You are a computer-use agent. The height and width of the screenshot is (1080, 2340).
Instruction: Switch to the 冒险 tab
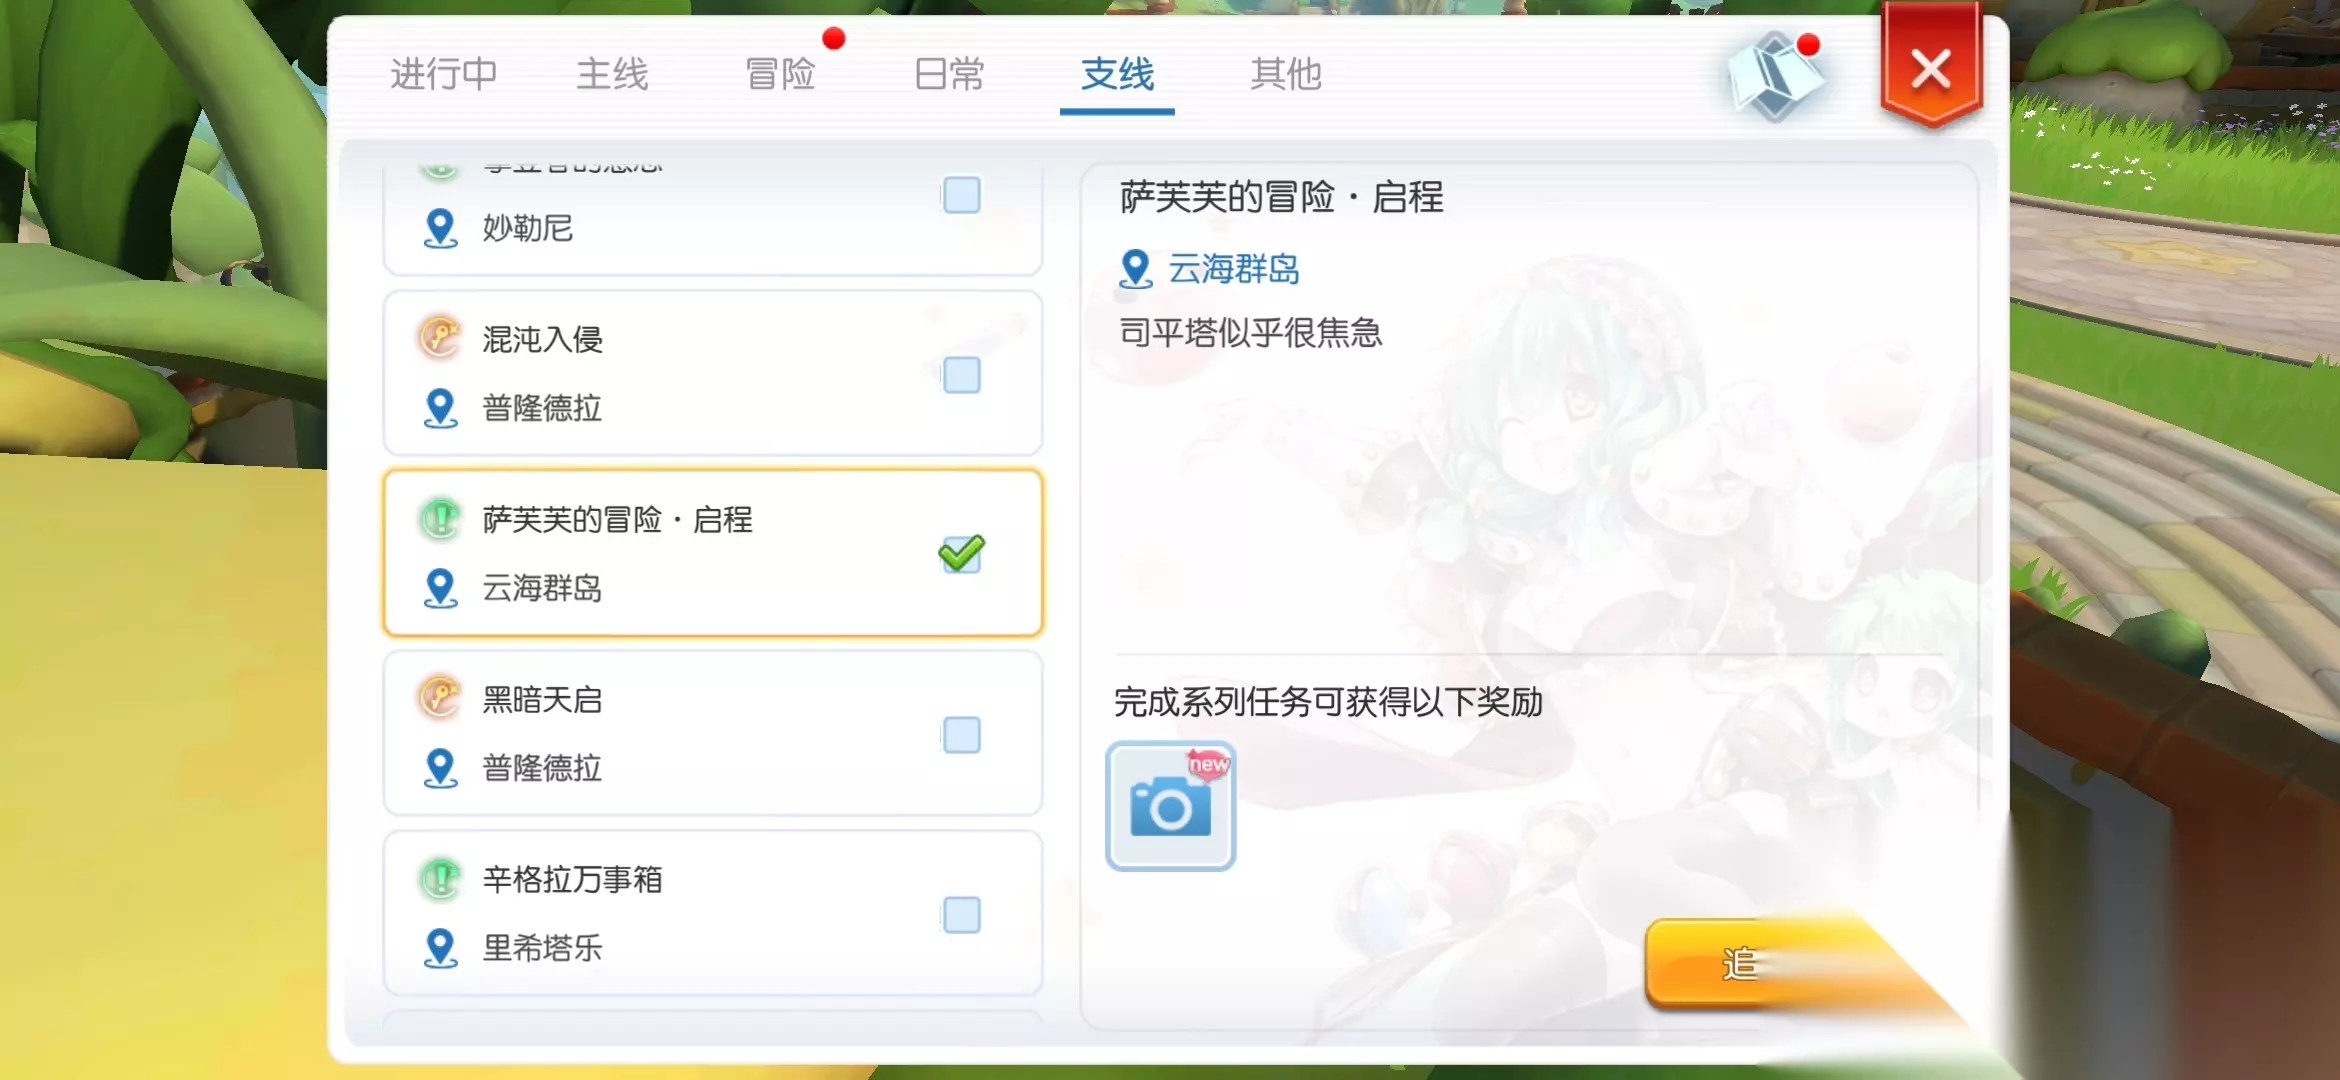780,74
